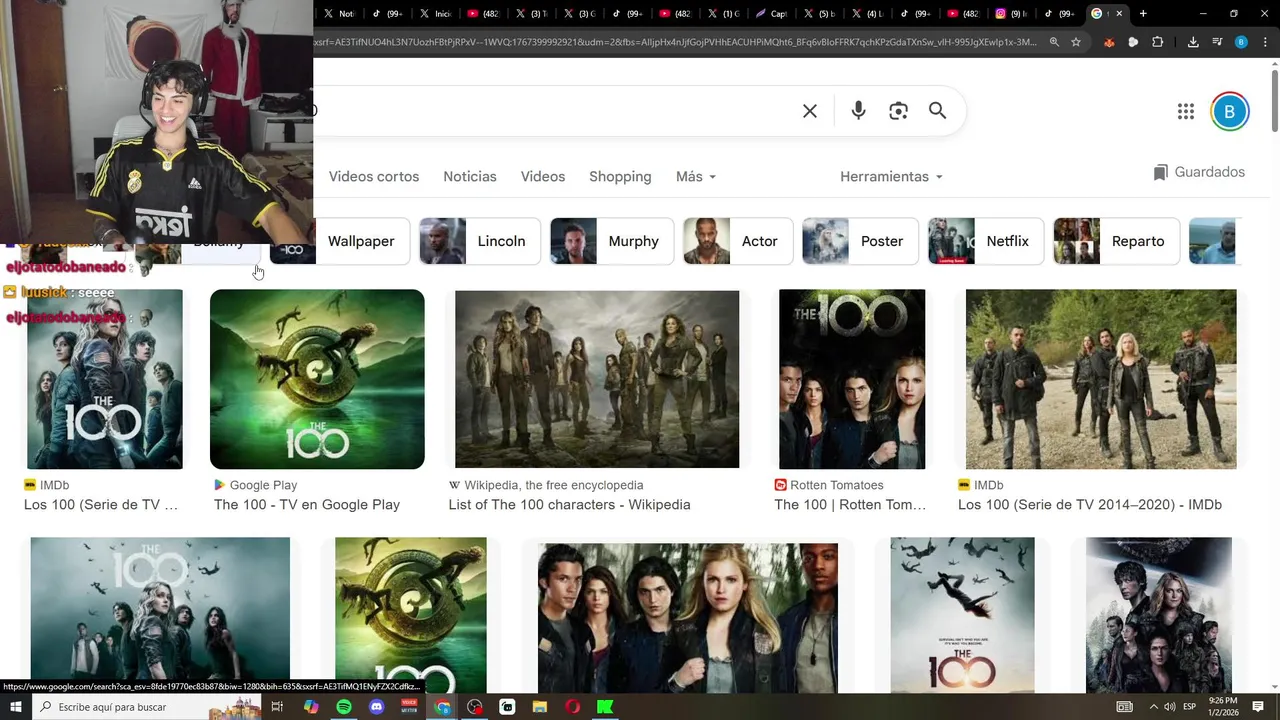1280x720 pixels.
Task: Expand the Herramientas dropdown
Action: 891,176
